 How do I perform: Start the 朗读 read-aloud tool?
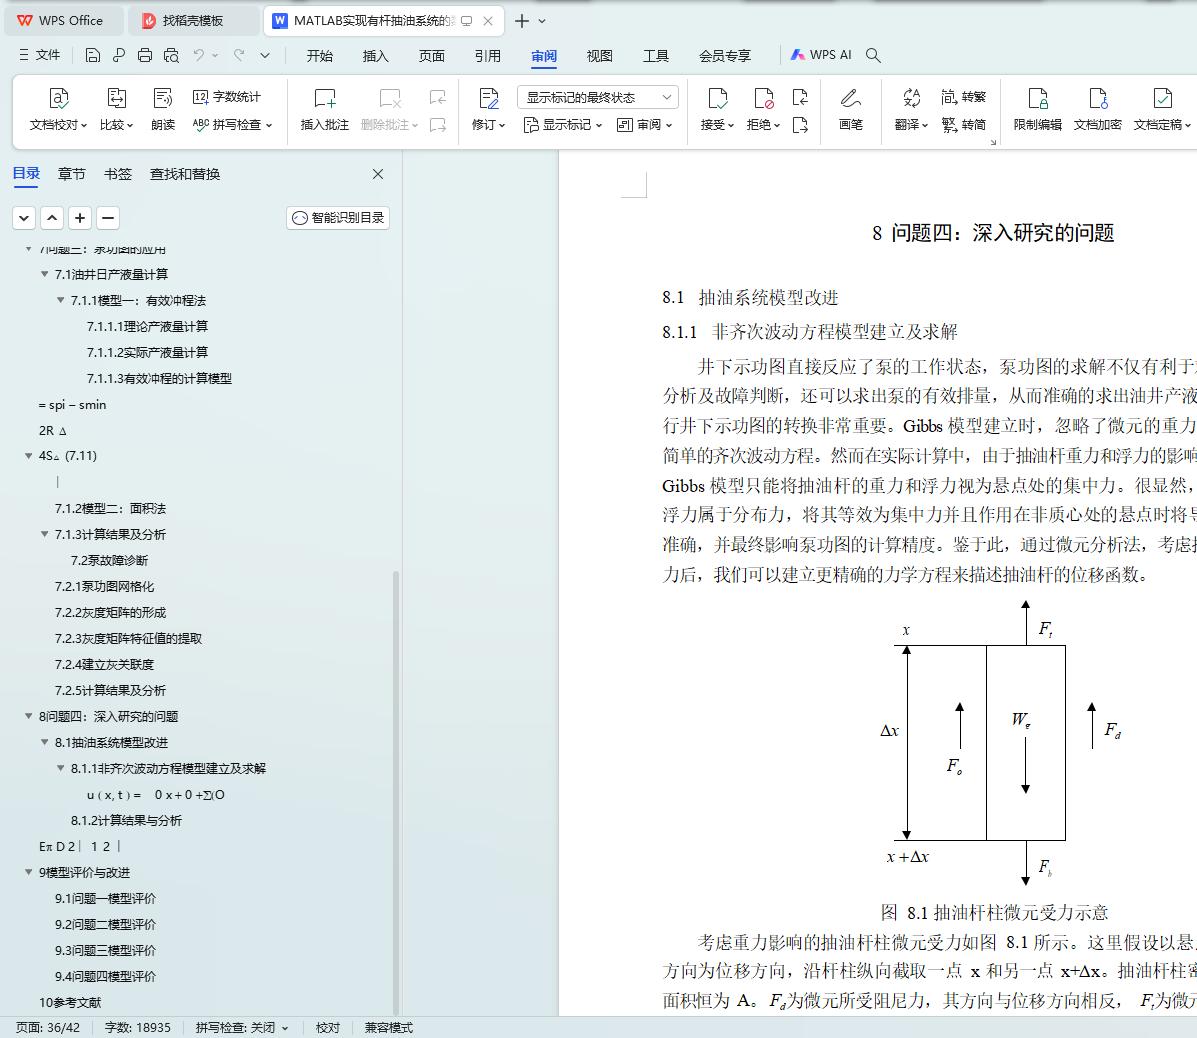pos(163,109)
